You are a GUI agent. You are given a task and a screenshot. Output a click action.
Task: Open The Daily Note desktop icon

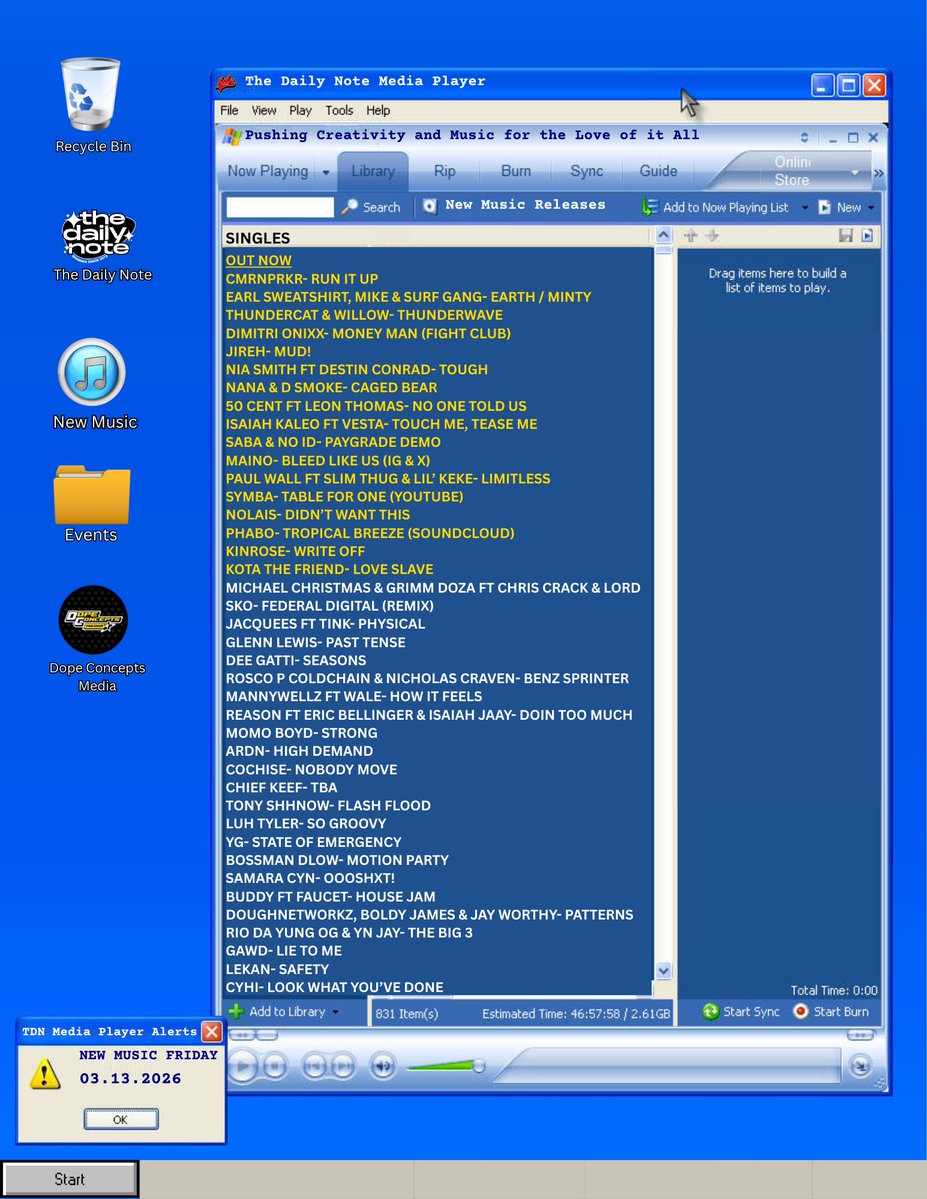coord(99,236)
